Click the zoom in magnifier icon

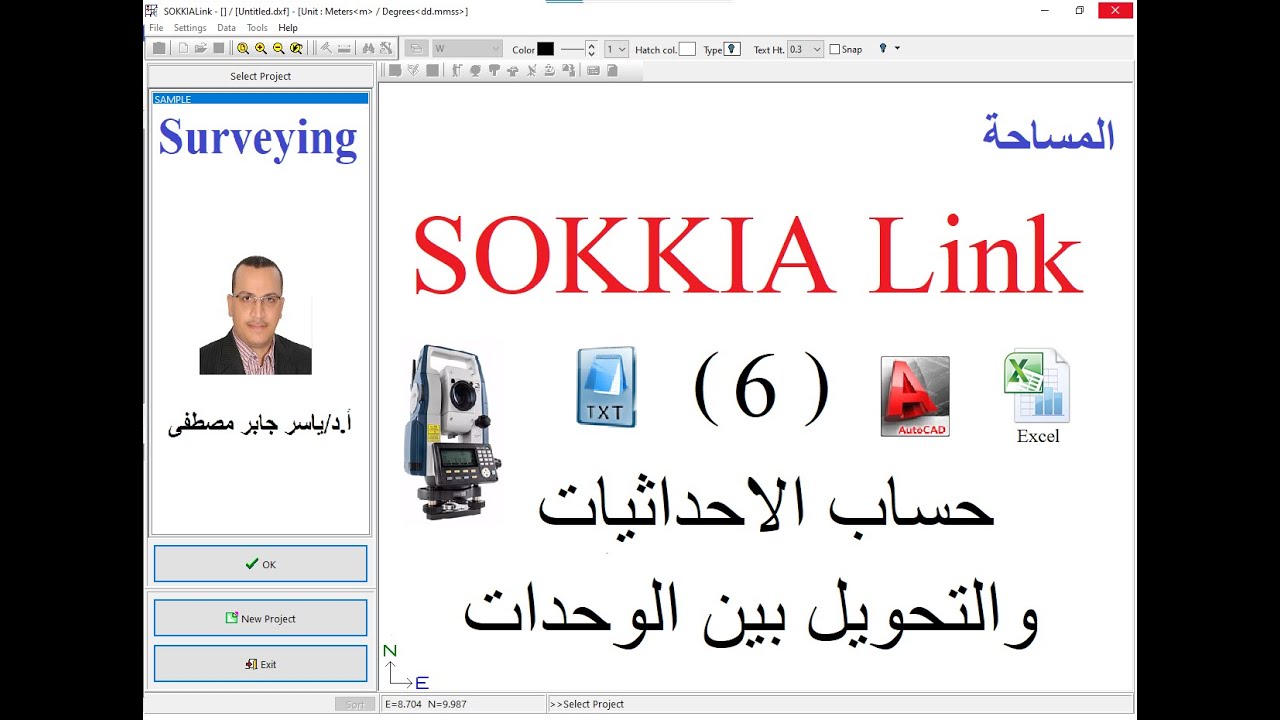tap(261, 48)
